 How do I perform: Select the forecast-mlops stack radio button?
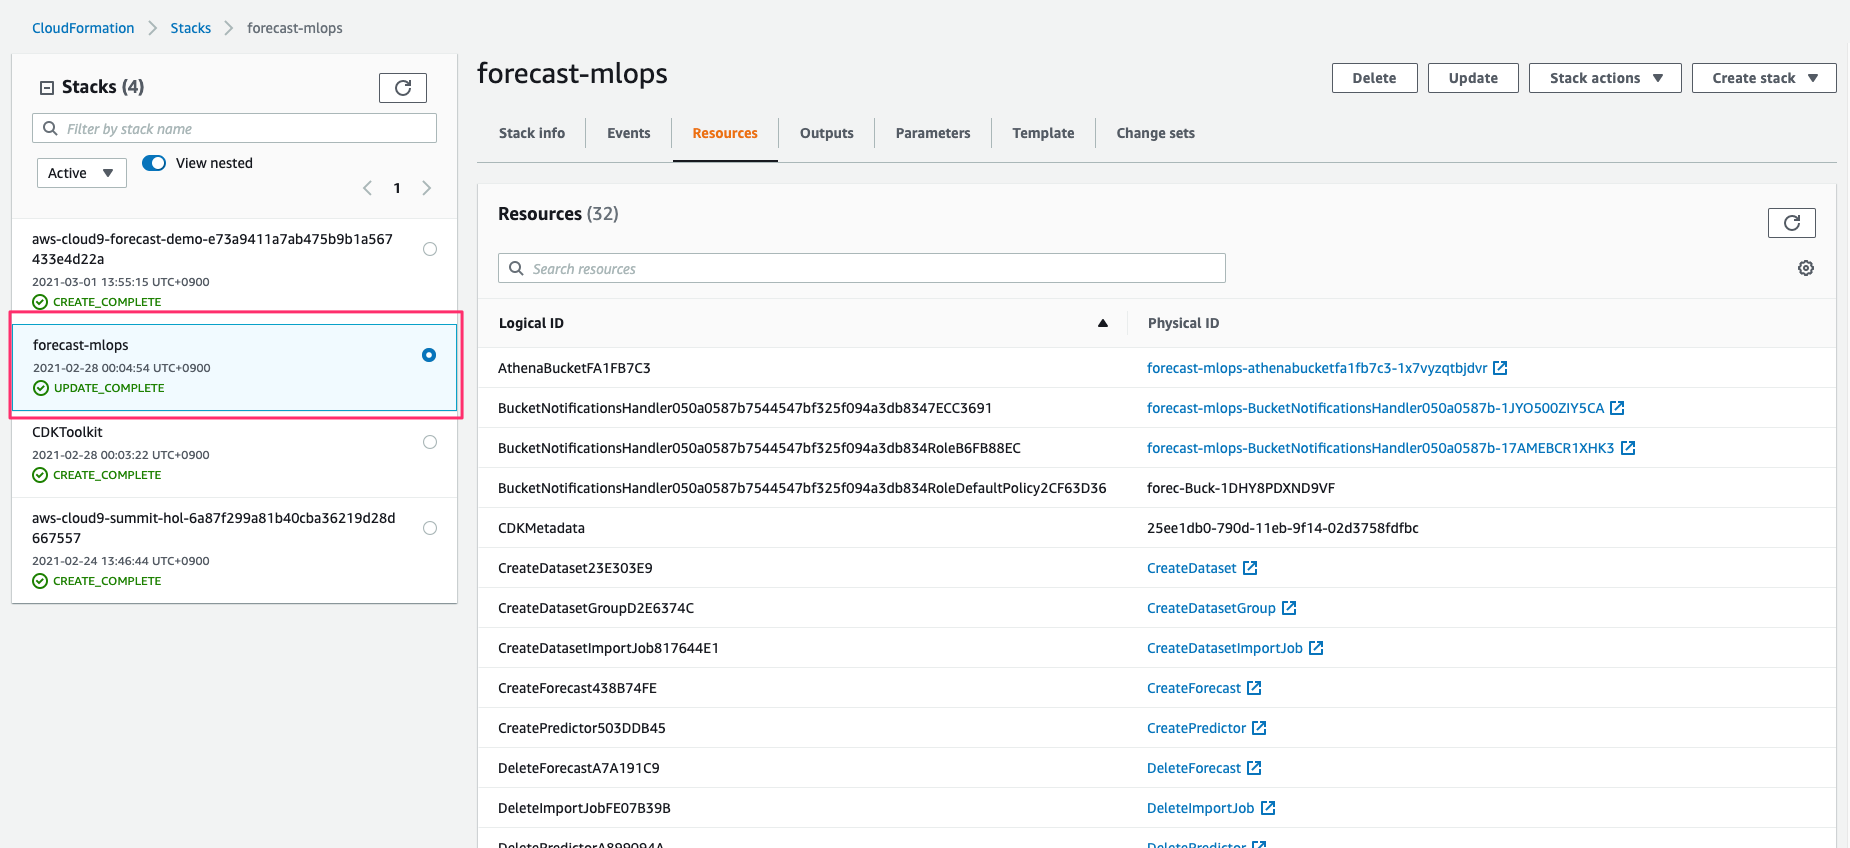click(x=429, y=355)
